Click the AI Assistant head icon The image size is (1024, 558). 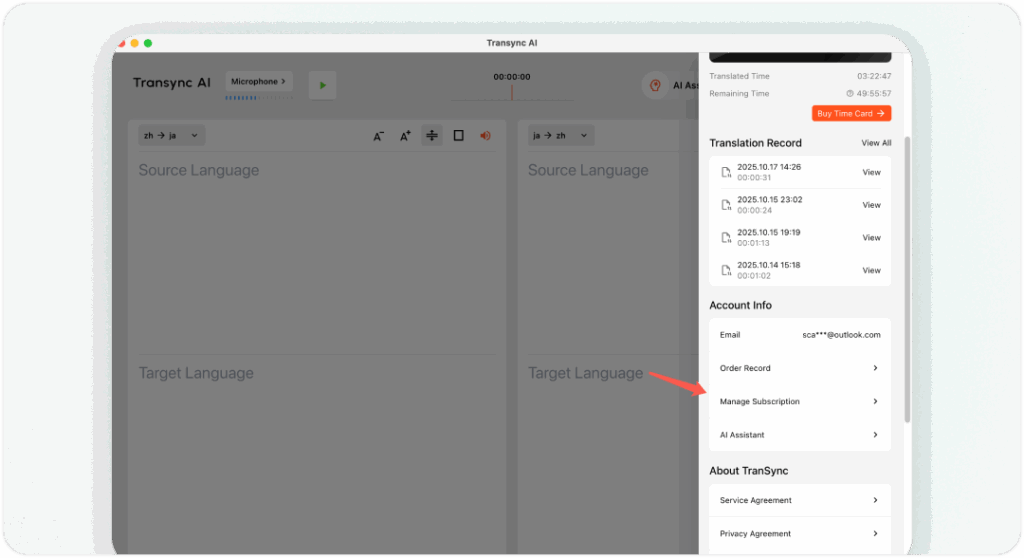pos(654,86)
